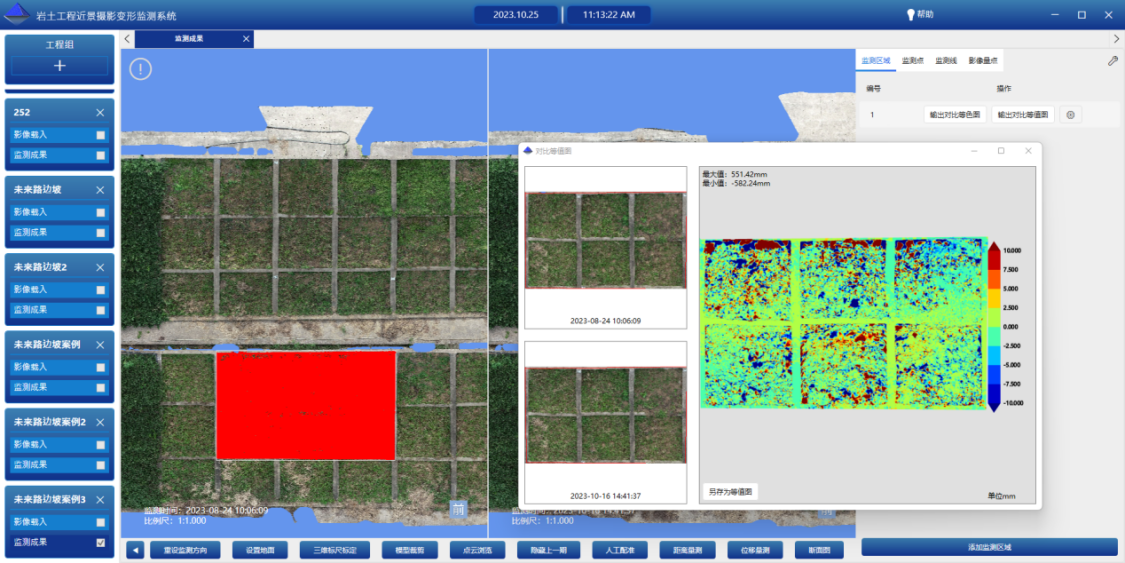Open the 影像量点 tab
The image size is (1125, 563).
click(x=982, y=61)
